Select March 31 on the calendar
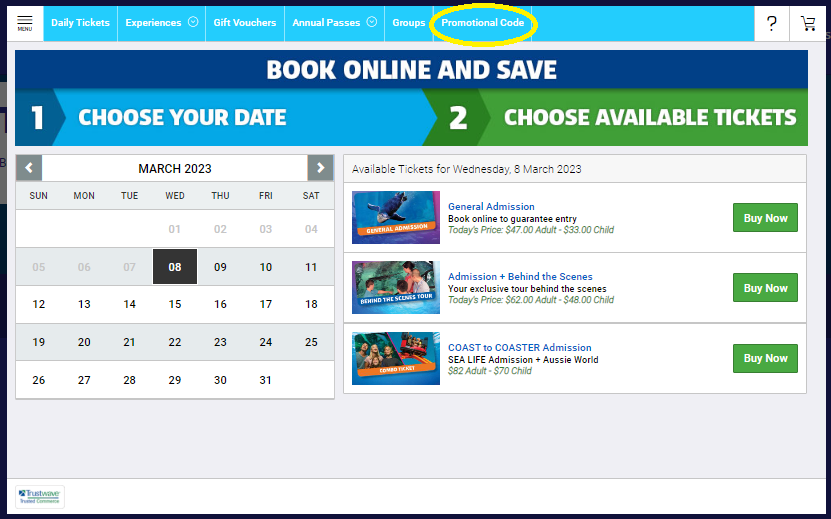 click(266, 380)
